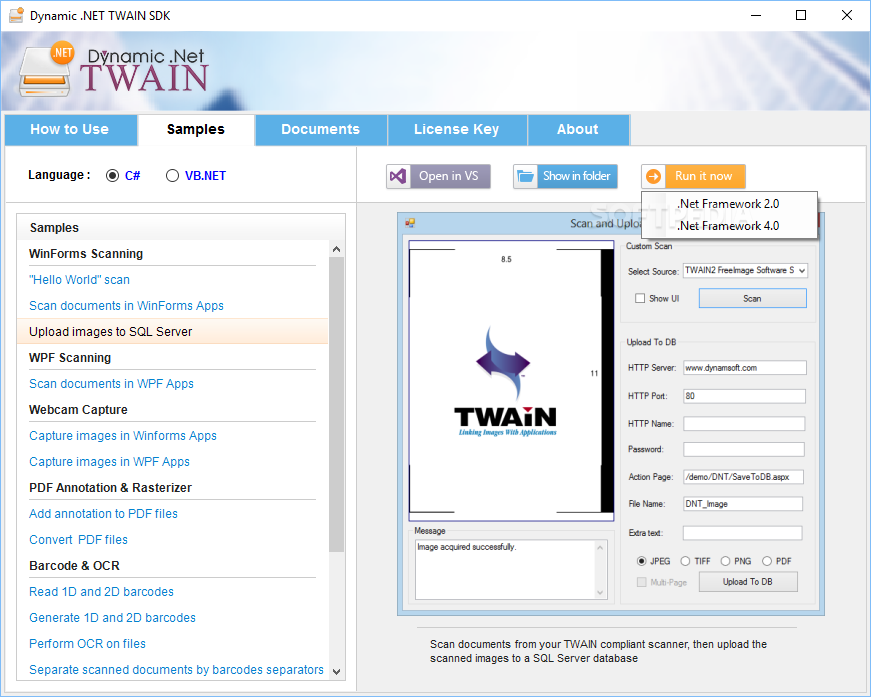
Task: Toggle the Multi-Page checkbox
Action: pyautogui.click(x=642, y=582)
